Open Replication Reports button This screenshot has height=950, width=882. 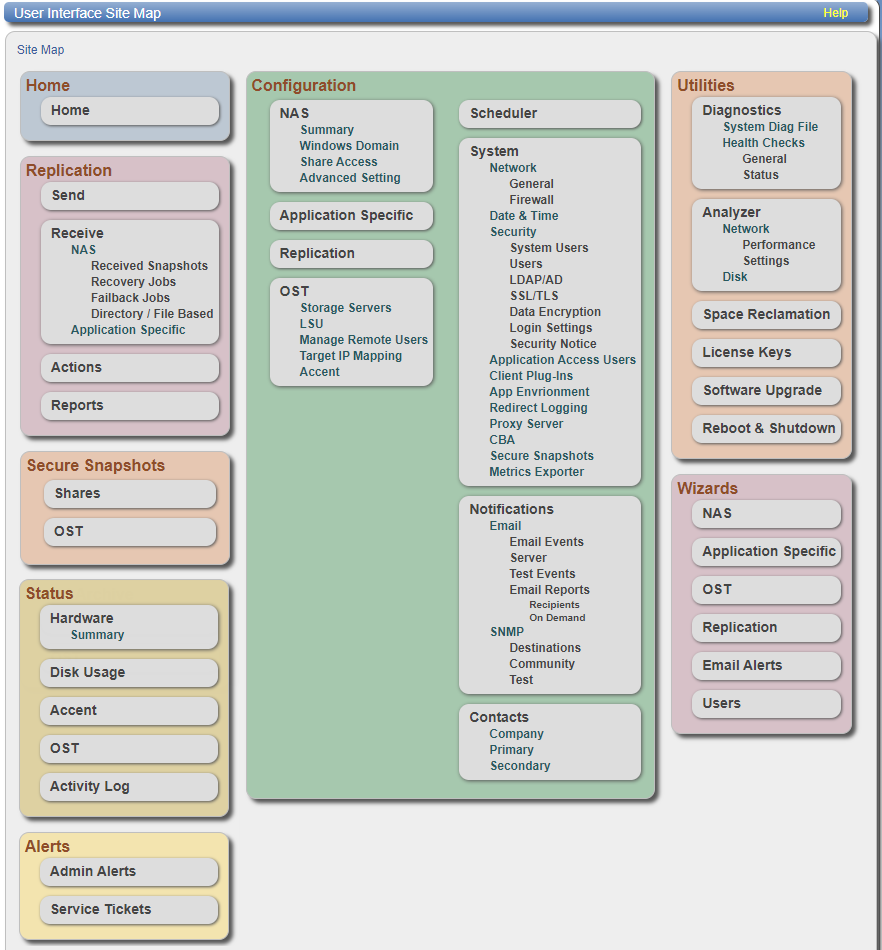(129, 406)
